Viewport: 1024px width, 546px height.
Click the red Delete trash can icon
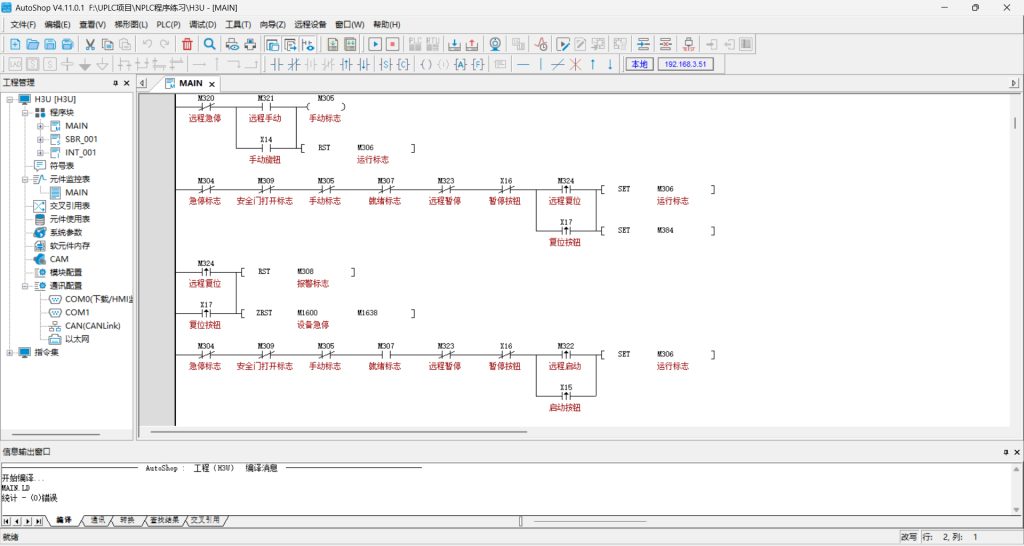pyautogui.click(x=187, y=44)
